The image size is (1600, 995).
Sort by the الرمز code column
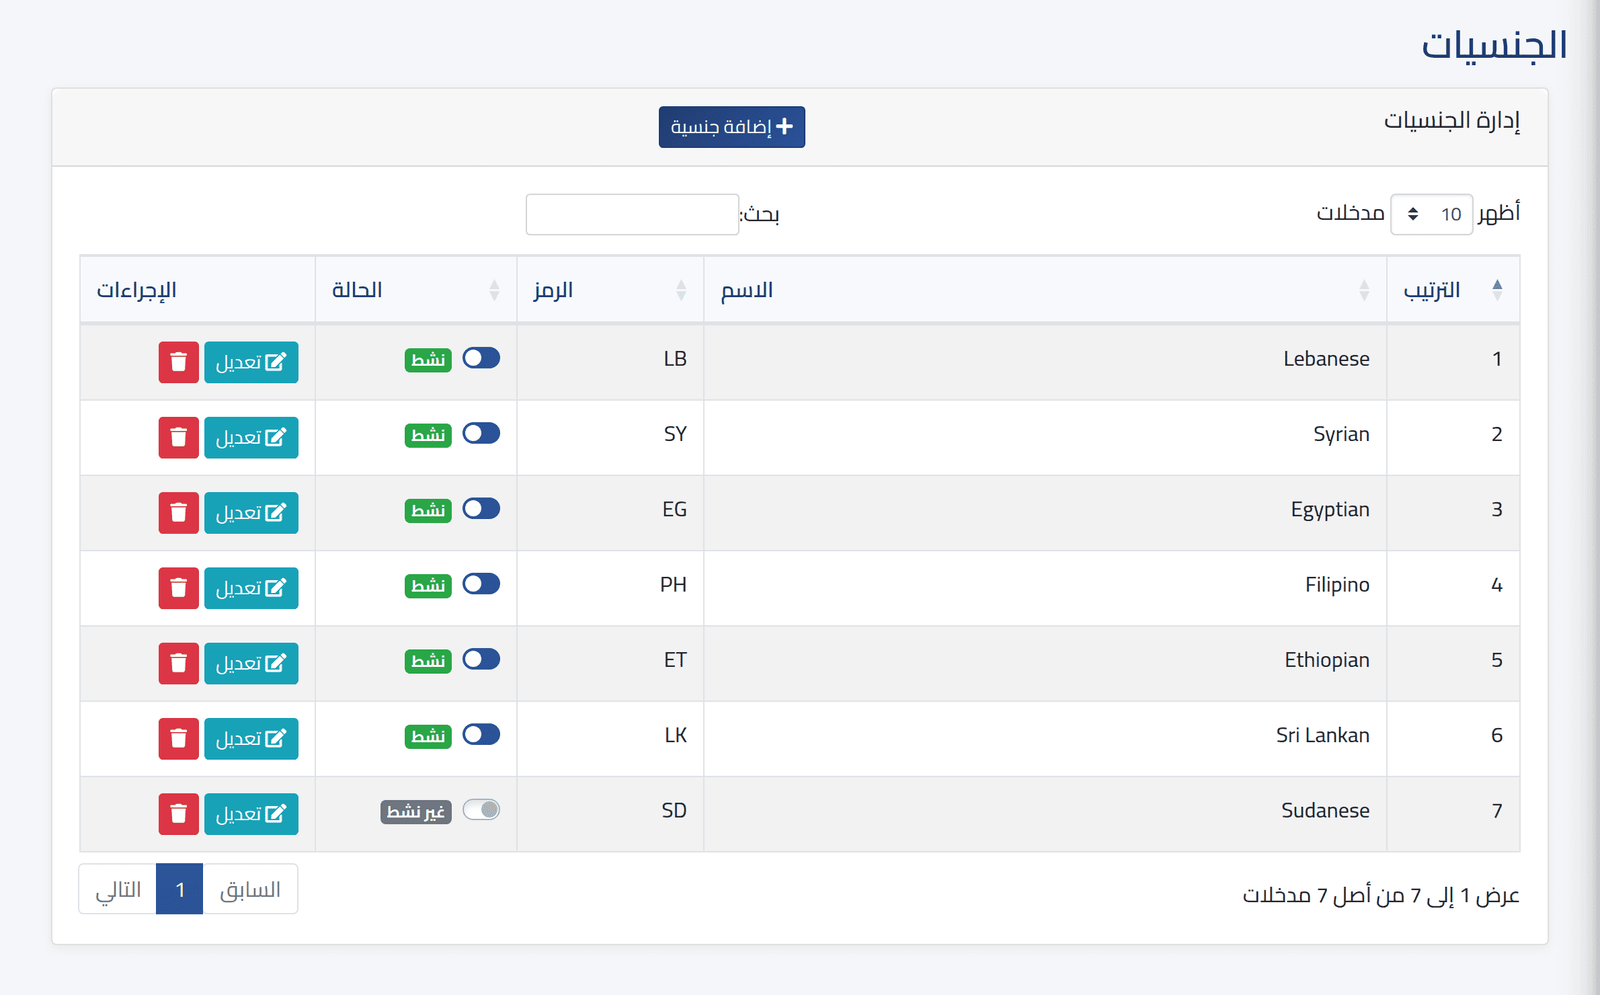(610, 290)
